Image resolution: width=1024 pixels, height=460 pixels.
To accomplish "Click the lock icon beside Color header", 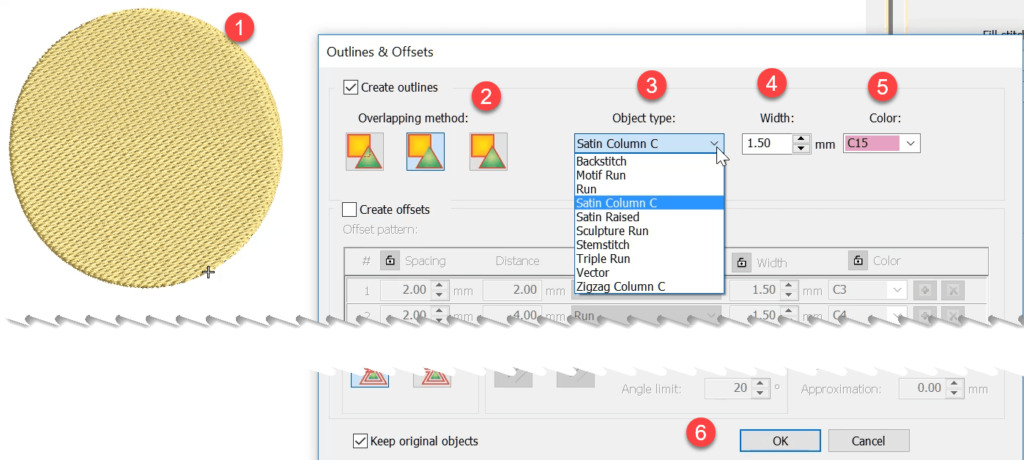I will tap(857, 261).
